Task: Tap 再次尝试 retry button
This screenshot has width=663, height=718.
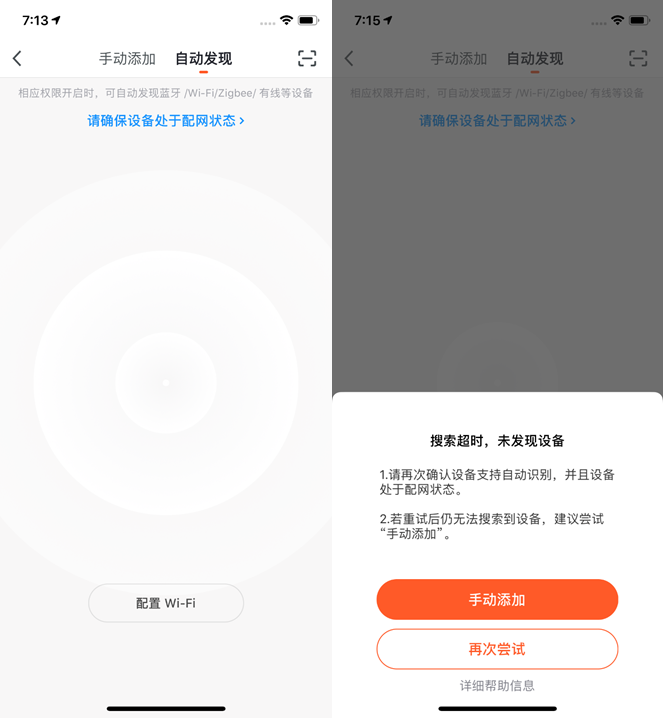Action: tap(497, 649)
